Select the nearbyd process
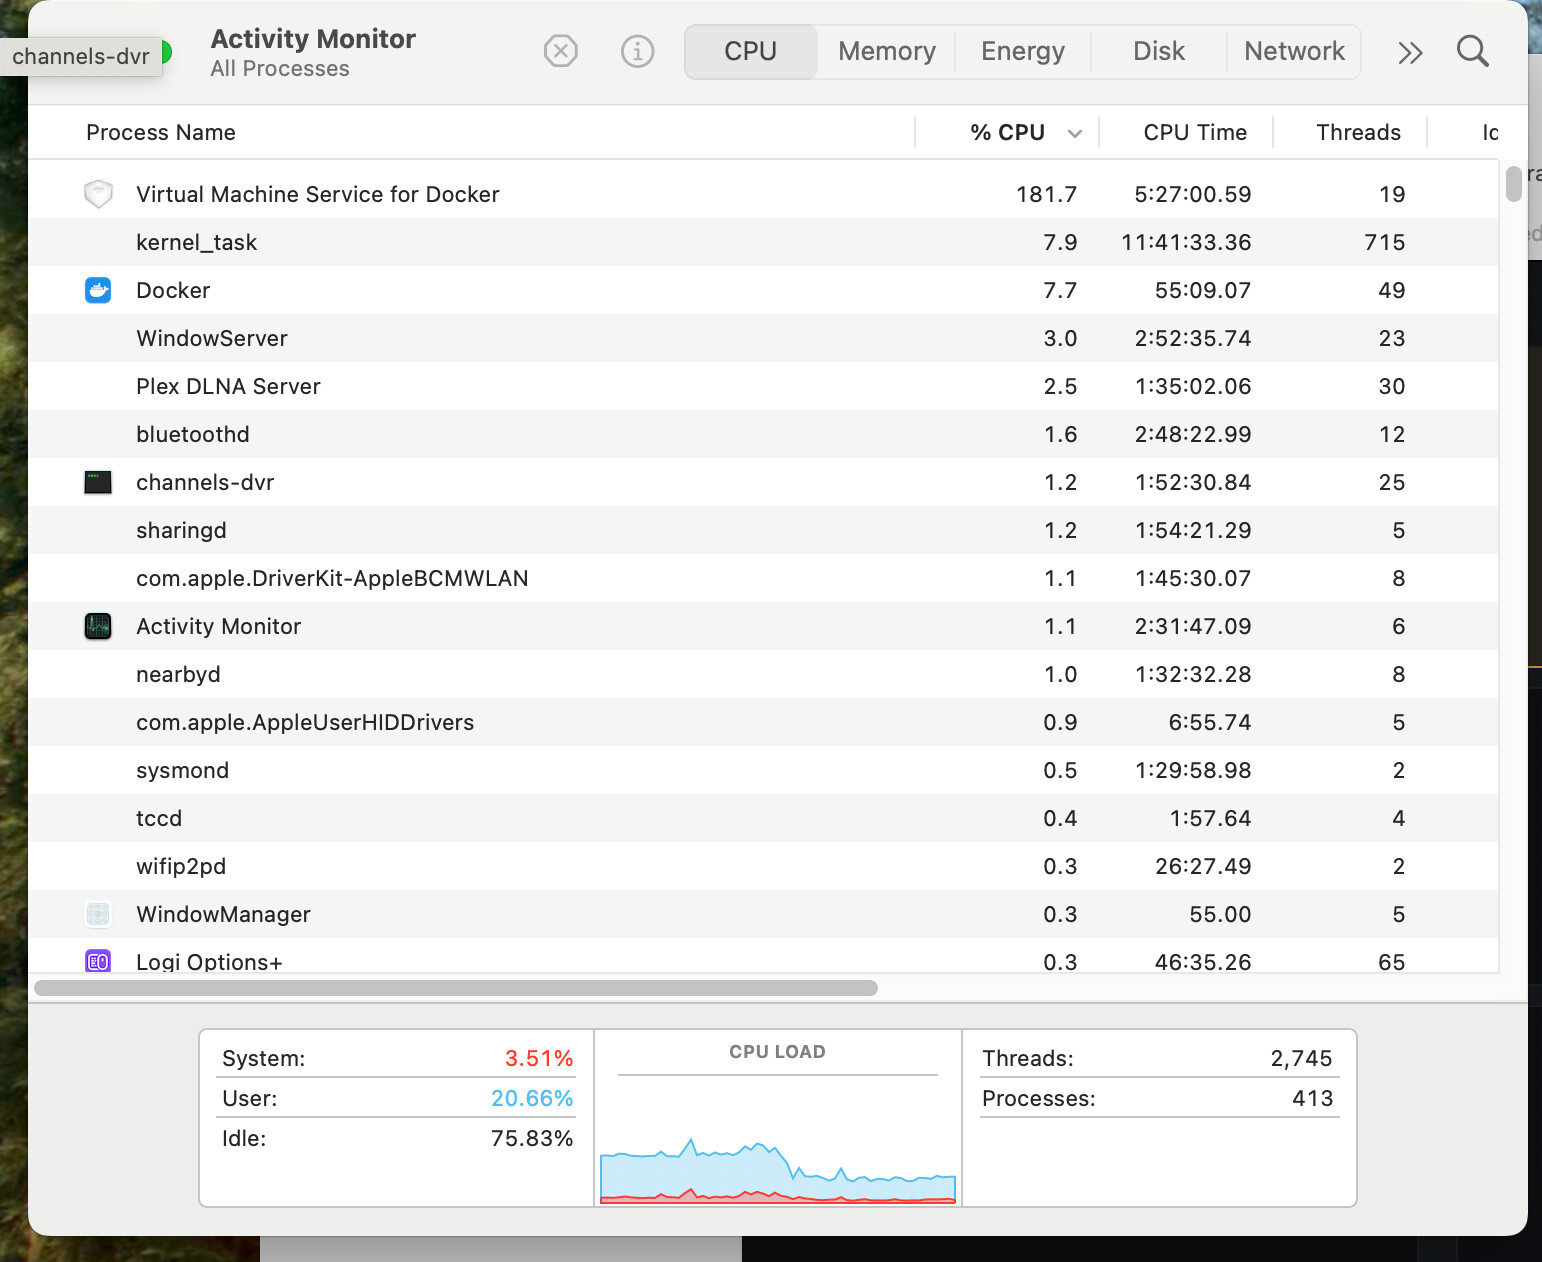Screen dimensions: 1542x1262 (178, 674)
